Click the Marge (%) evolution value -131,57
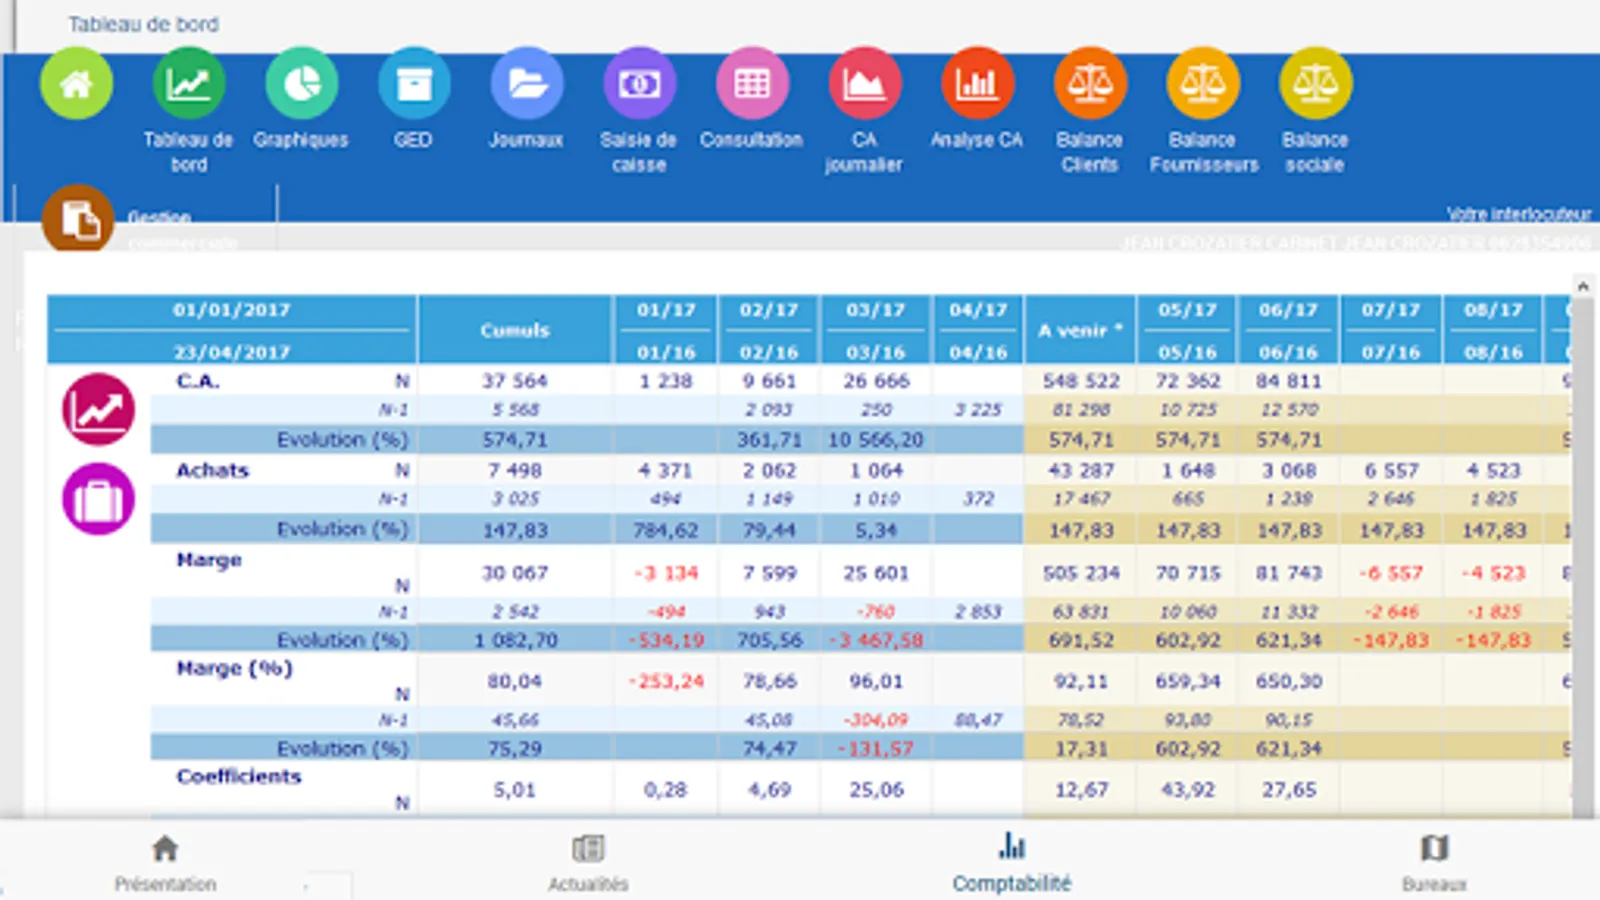 (x=876, y=749)
